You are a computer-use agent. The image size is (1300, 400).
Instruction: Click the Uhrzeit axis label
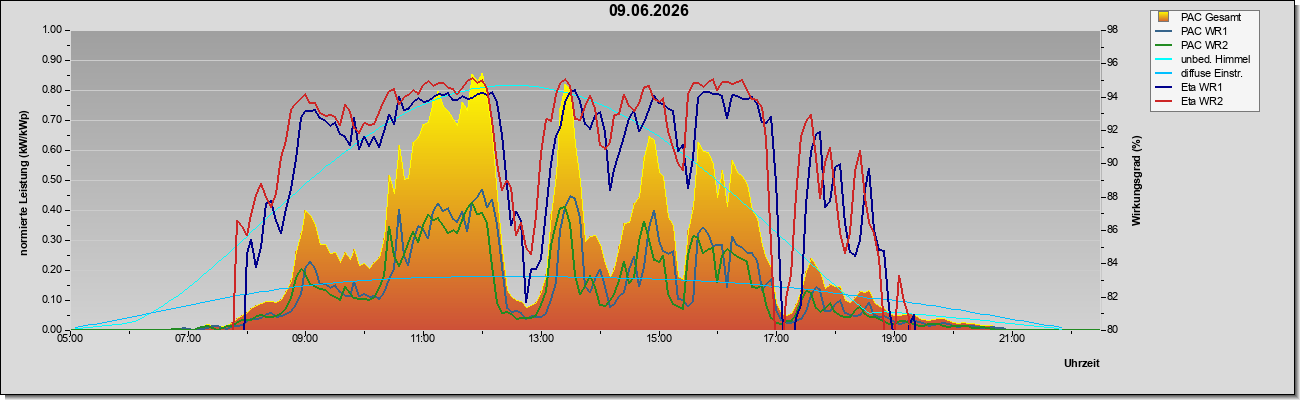(x=1081, y=363)
